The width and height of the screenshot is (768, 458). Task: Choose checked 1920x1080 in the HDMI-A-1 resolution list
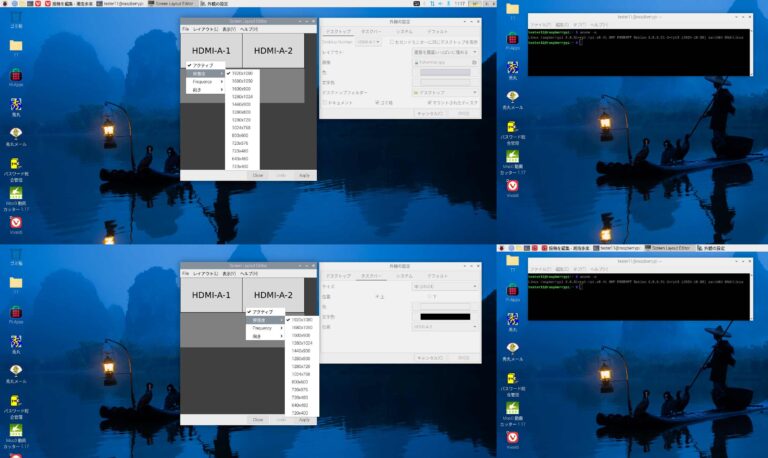click(242, 73)
